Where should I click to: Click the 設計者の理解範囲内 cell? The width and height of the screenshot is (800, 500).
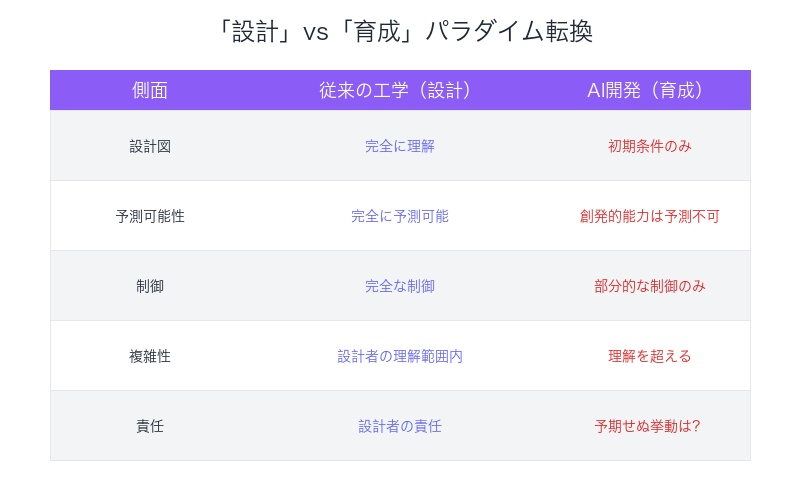tap(400, 356)
